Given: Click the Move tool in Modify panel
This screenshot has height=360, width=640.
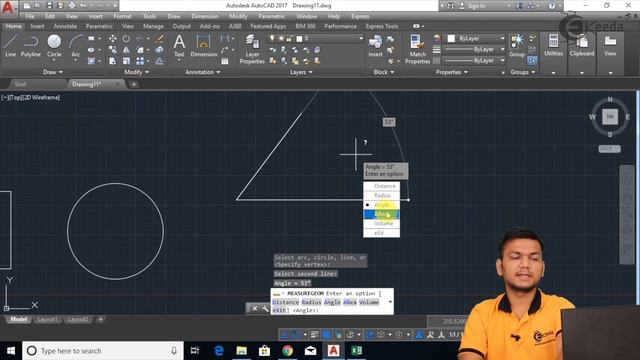Looking at the screenshot, I should [x=113, y=39].
